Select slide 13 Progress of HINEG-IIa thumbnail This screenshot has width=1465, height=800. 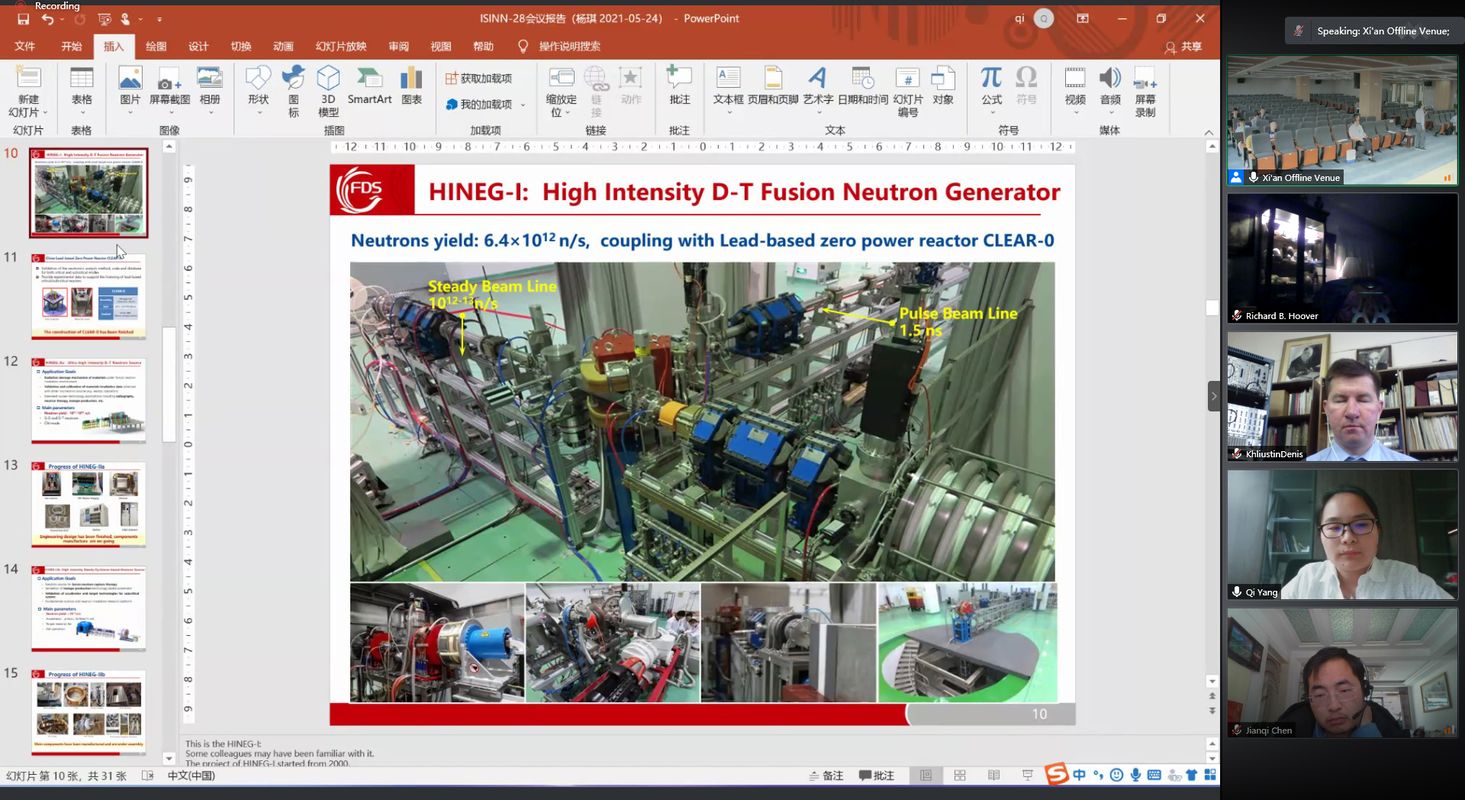pos(88,504)
